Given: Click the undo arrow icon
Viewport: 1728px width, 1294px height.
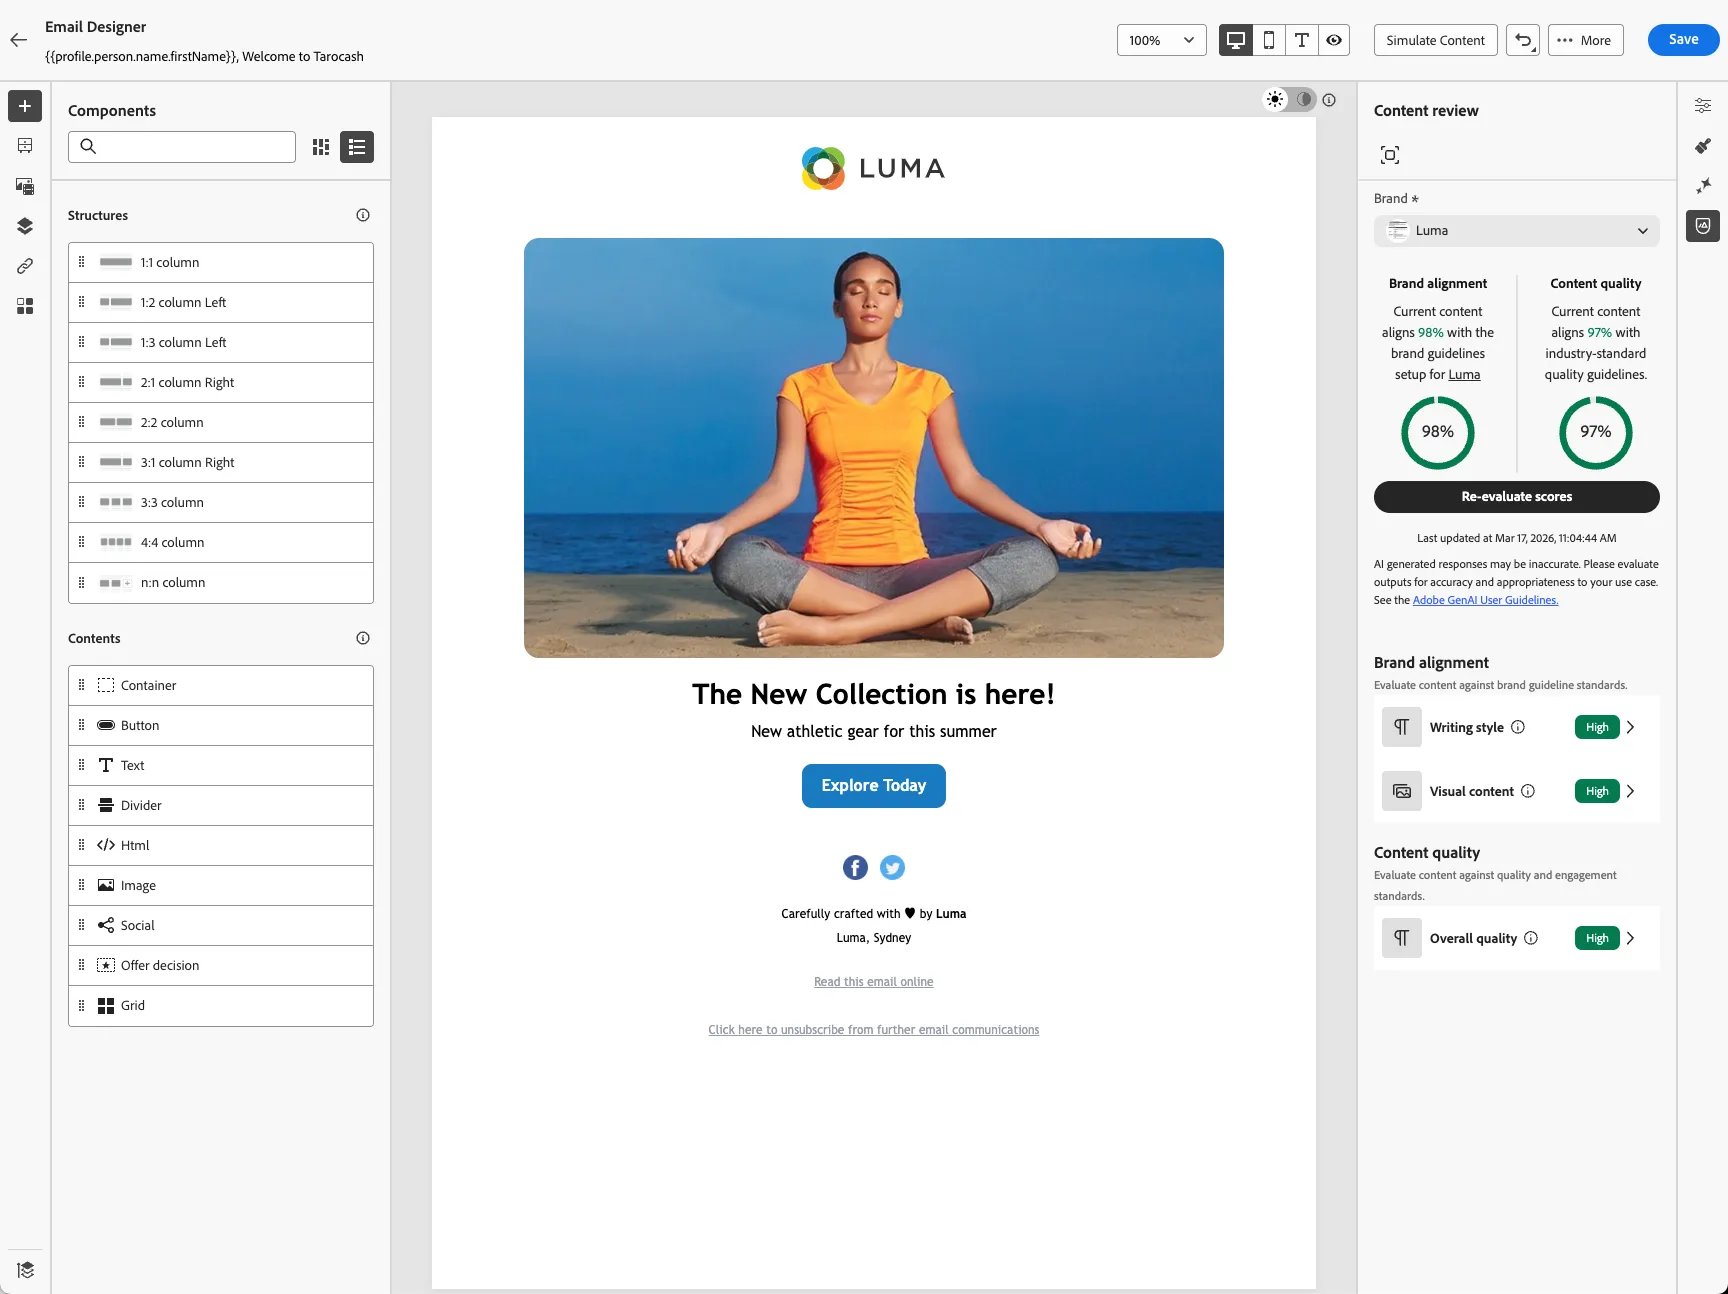Looking at the screenshot, I should point(1523,40).
